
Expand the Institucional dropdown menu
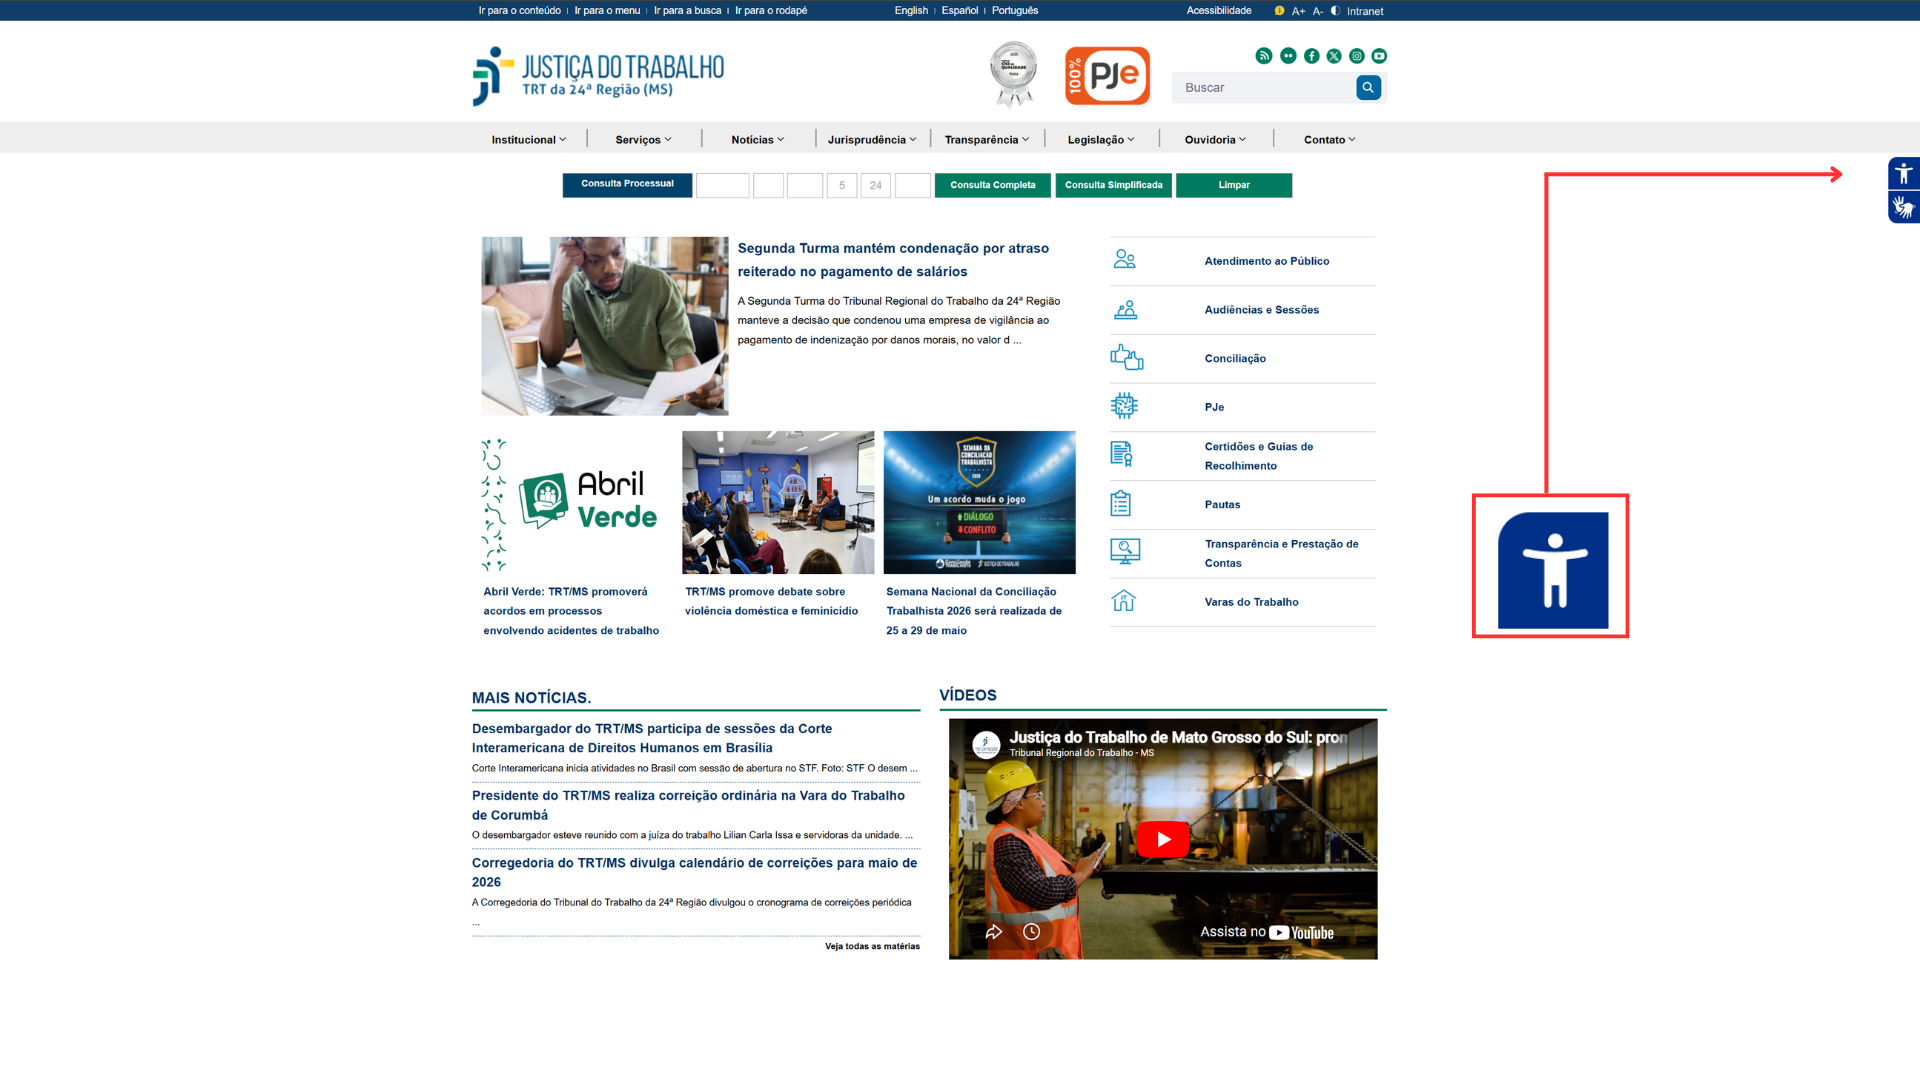click(528, 140)
